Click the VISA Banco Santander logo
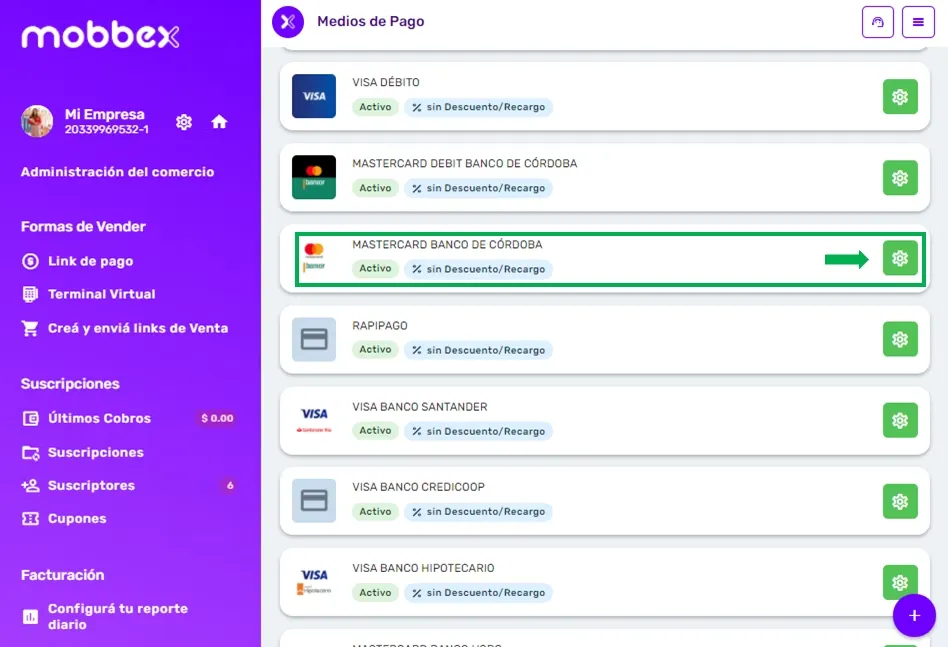Image resolution: width=948 pixels, height=647 pixels. tap(314, 420)
